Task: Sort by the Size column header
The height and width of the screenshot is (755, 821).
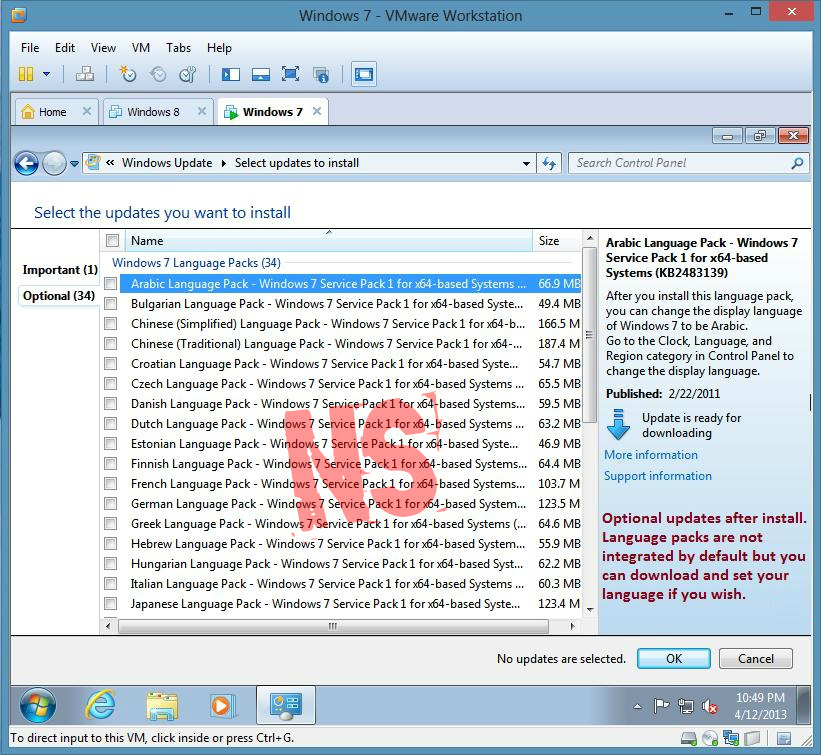Action: 557,241
